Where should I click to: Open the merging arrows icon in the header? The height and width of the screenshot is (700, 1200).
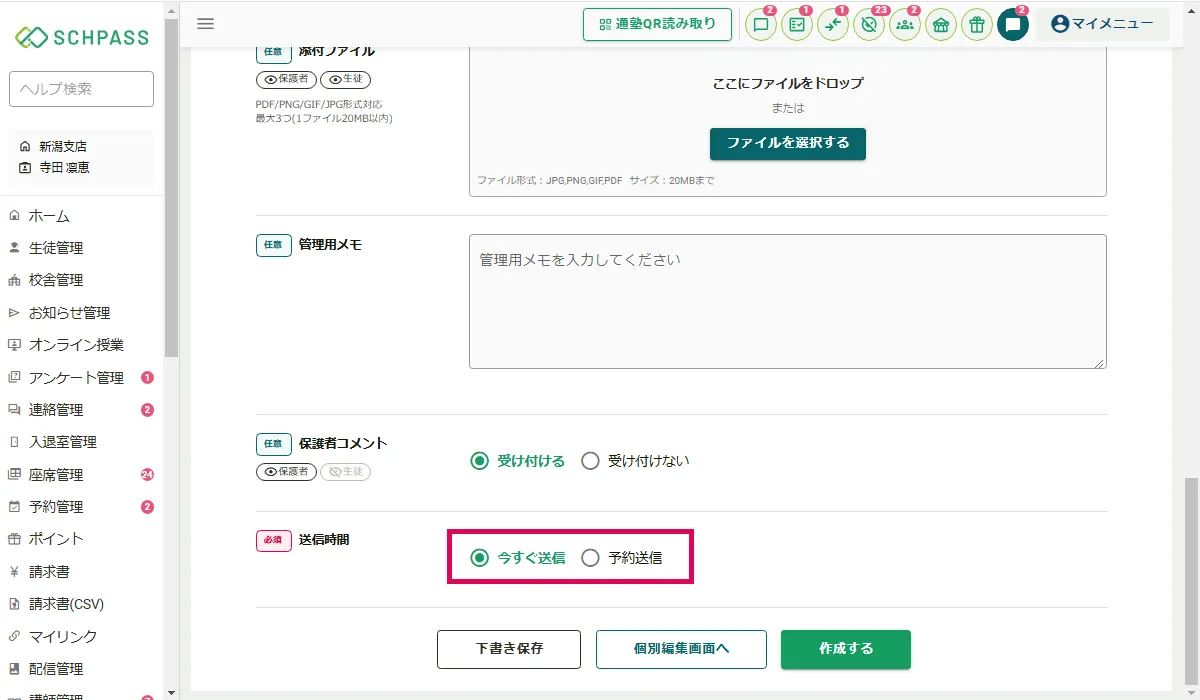[x=833, y=25]
